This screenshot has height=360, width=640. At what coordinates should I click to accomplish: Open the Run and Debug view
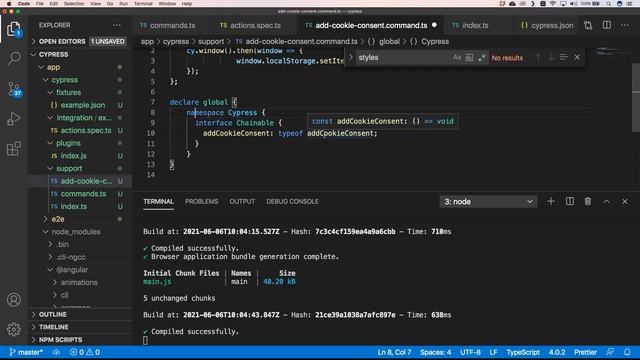(13, 119)
